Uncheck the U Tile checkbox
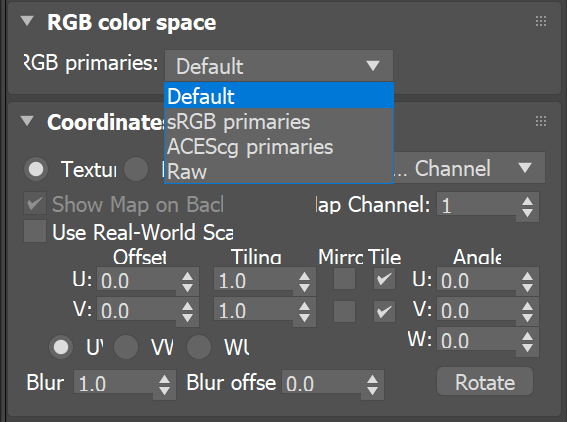 pyautogui.click(x=384, y=279)
